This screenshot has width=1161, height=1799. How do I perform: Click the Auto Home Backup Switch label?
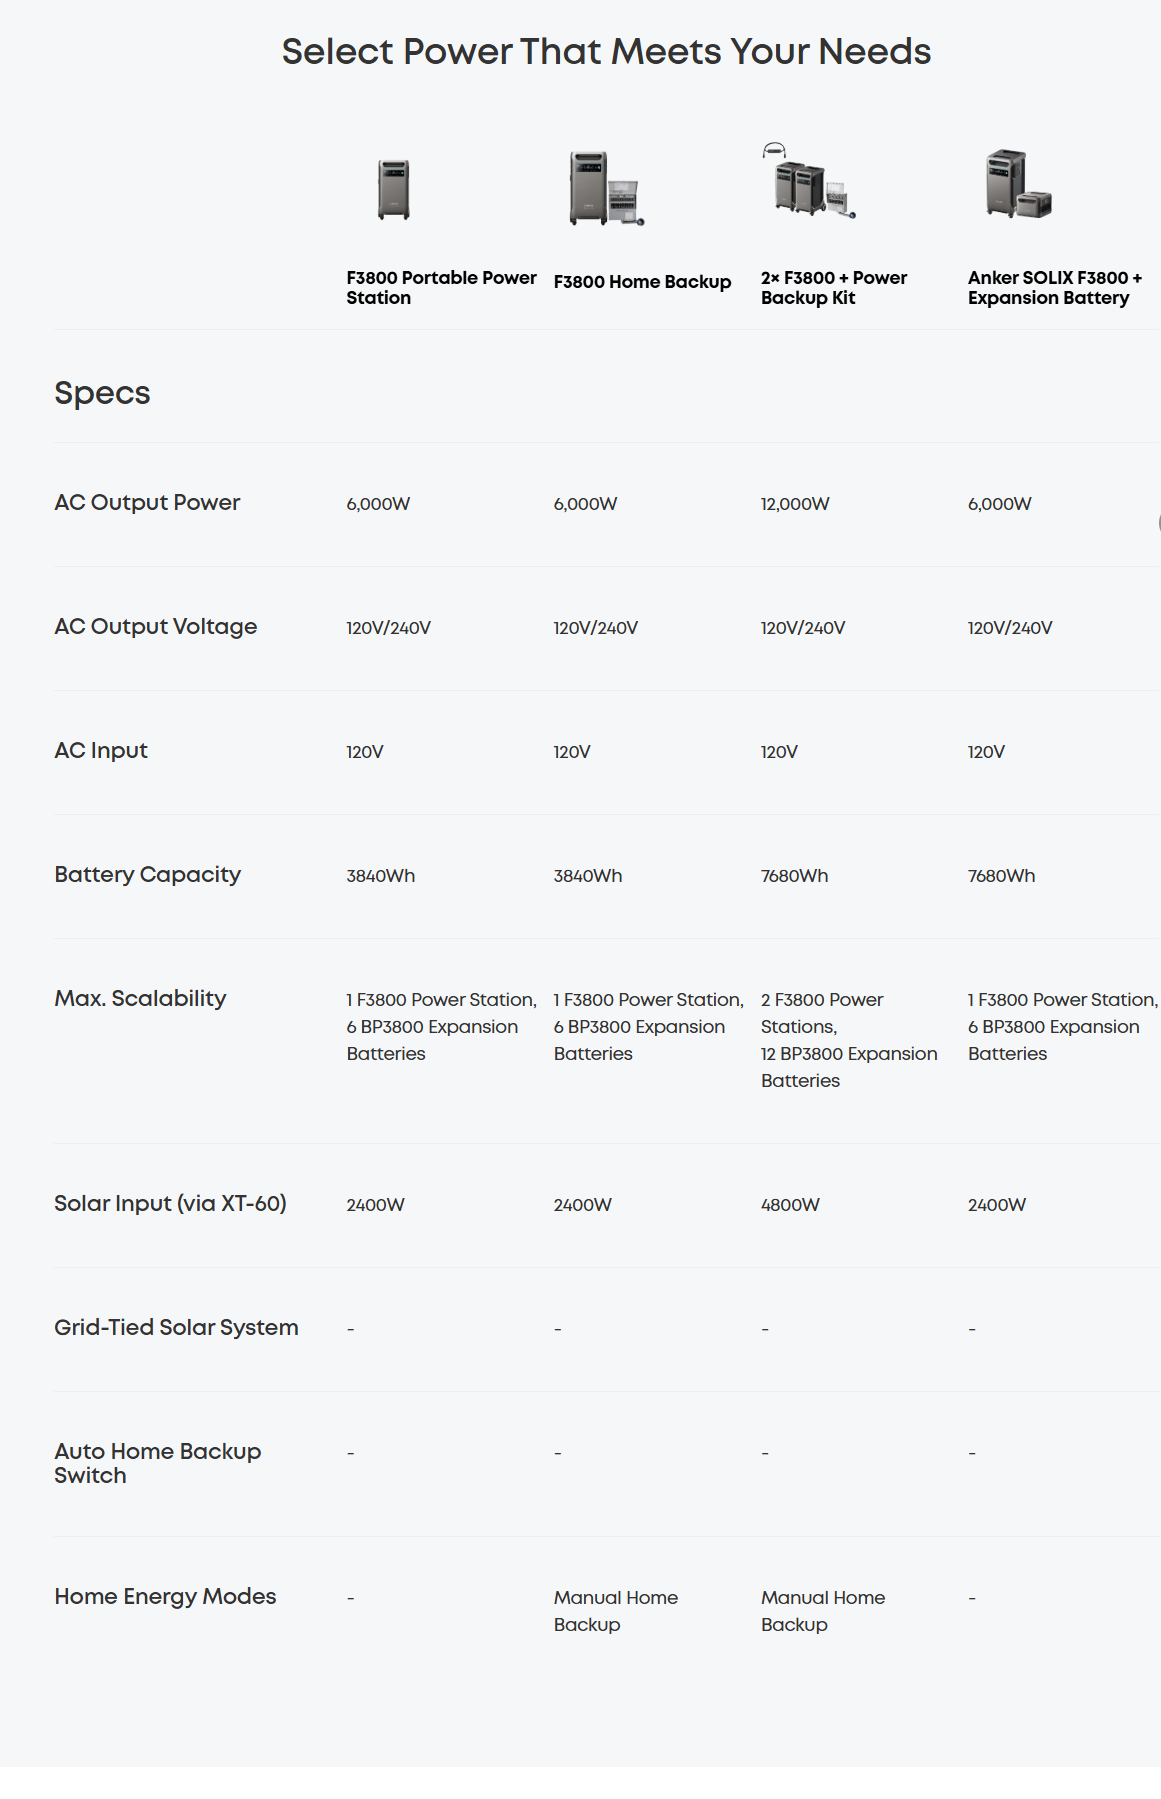tap(157, 1463)
